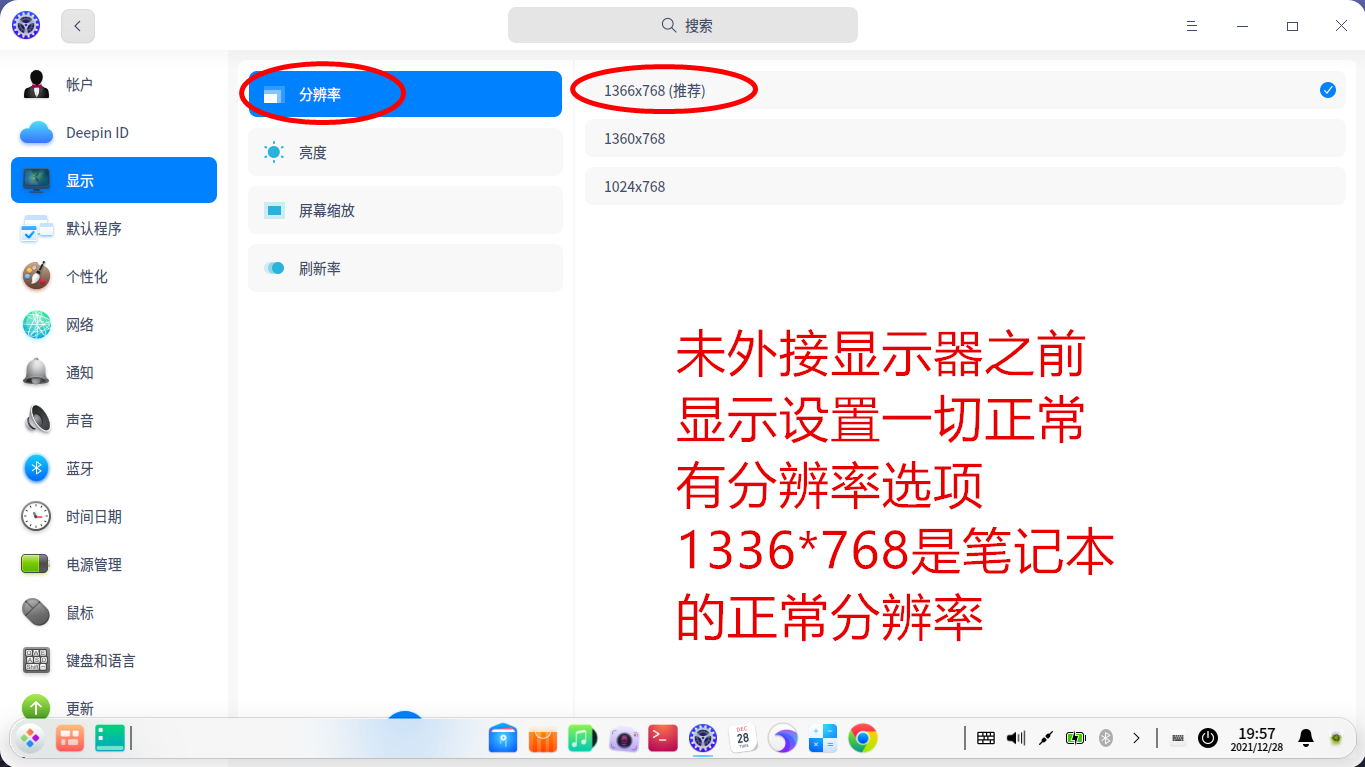The height and width of the screenshot is (767, 1365).
Task: Select the 默认程序 sidebar icon
Action: [x=36, y=229]
